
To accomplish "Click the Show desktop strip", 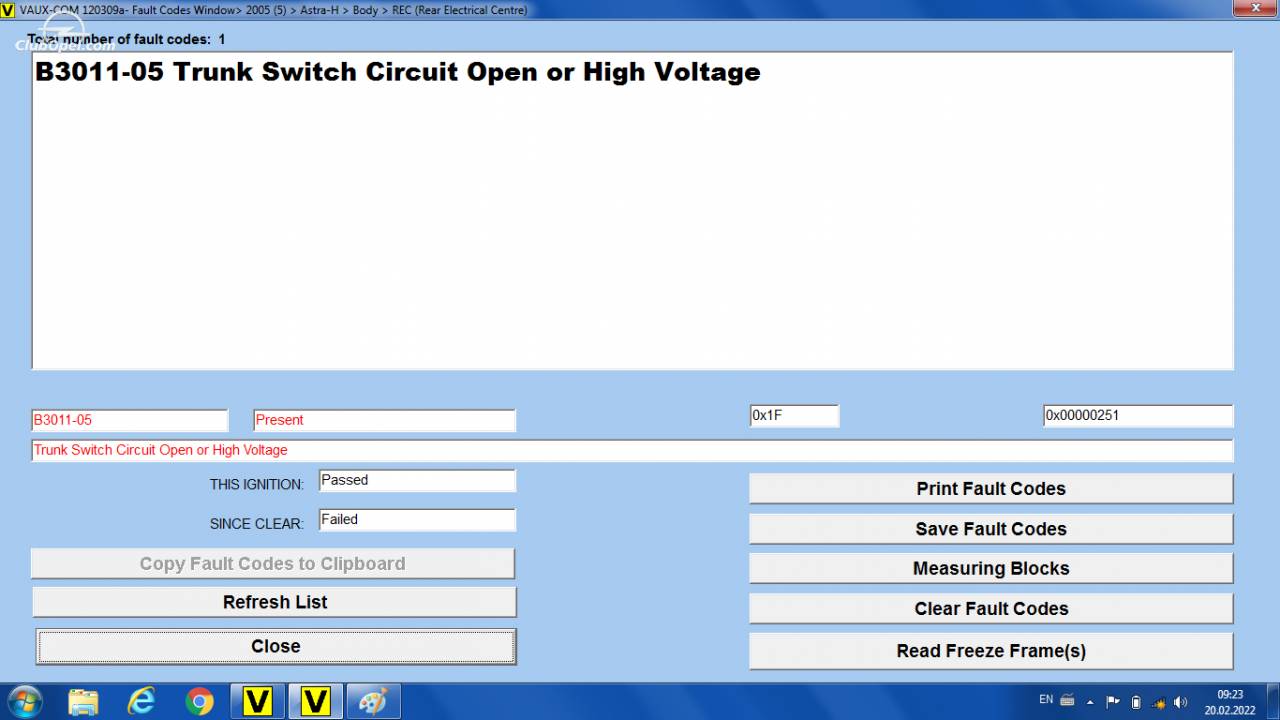I will coord(1272,701).
